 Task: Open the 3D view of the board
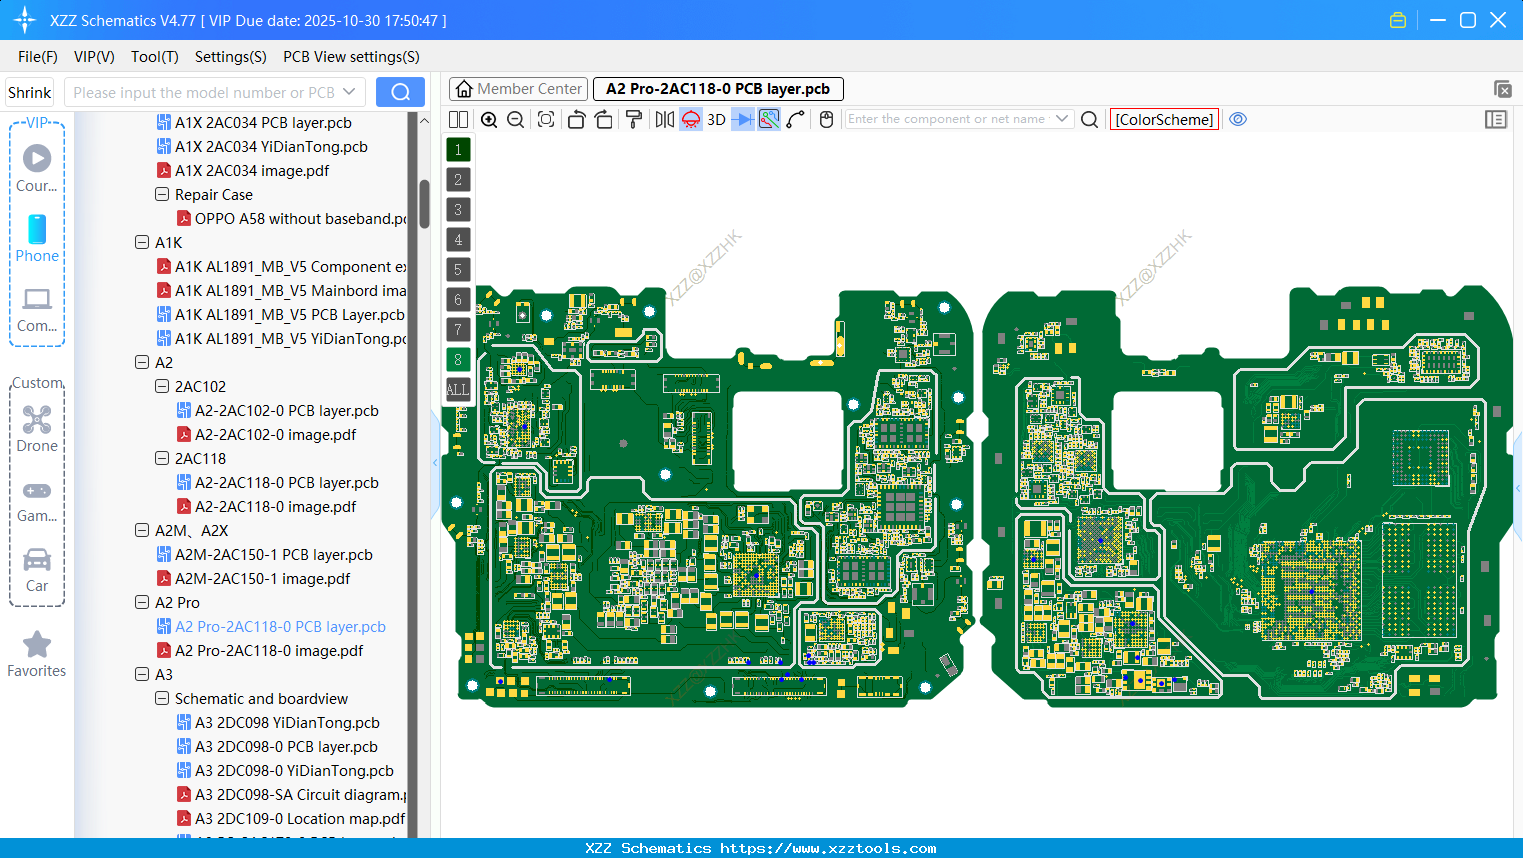click(716, 120)
